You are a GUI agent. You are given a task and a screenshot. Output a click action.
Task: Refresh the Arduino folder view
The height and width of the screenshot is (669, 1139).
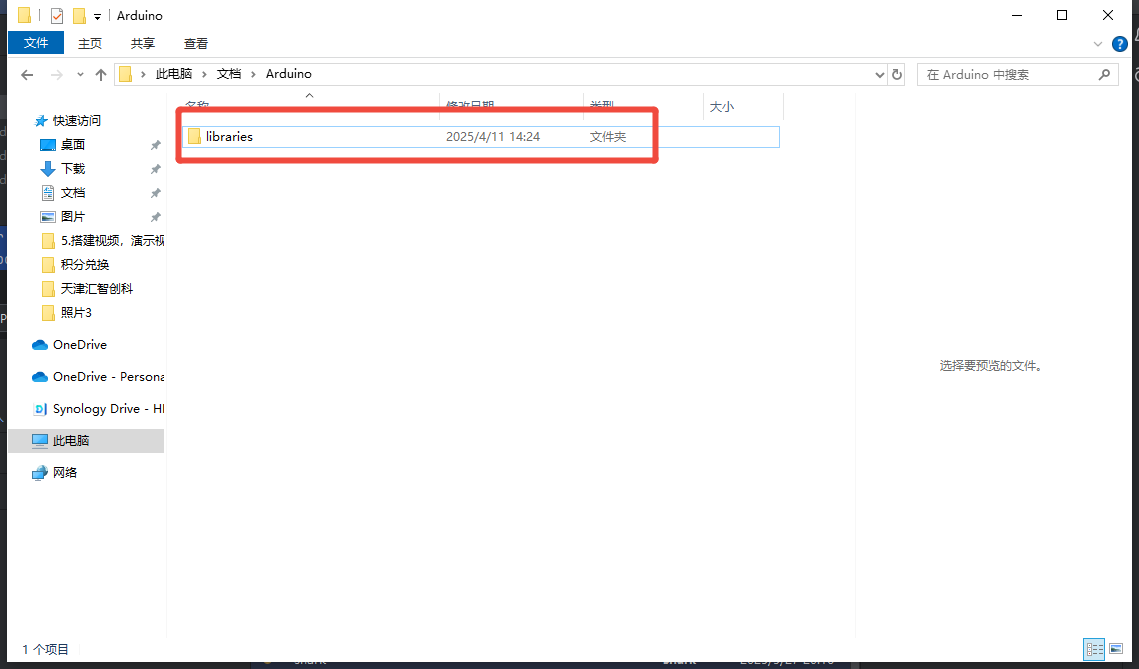pyautogui.click(x=897, y=75)
